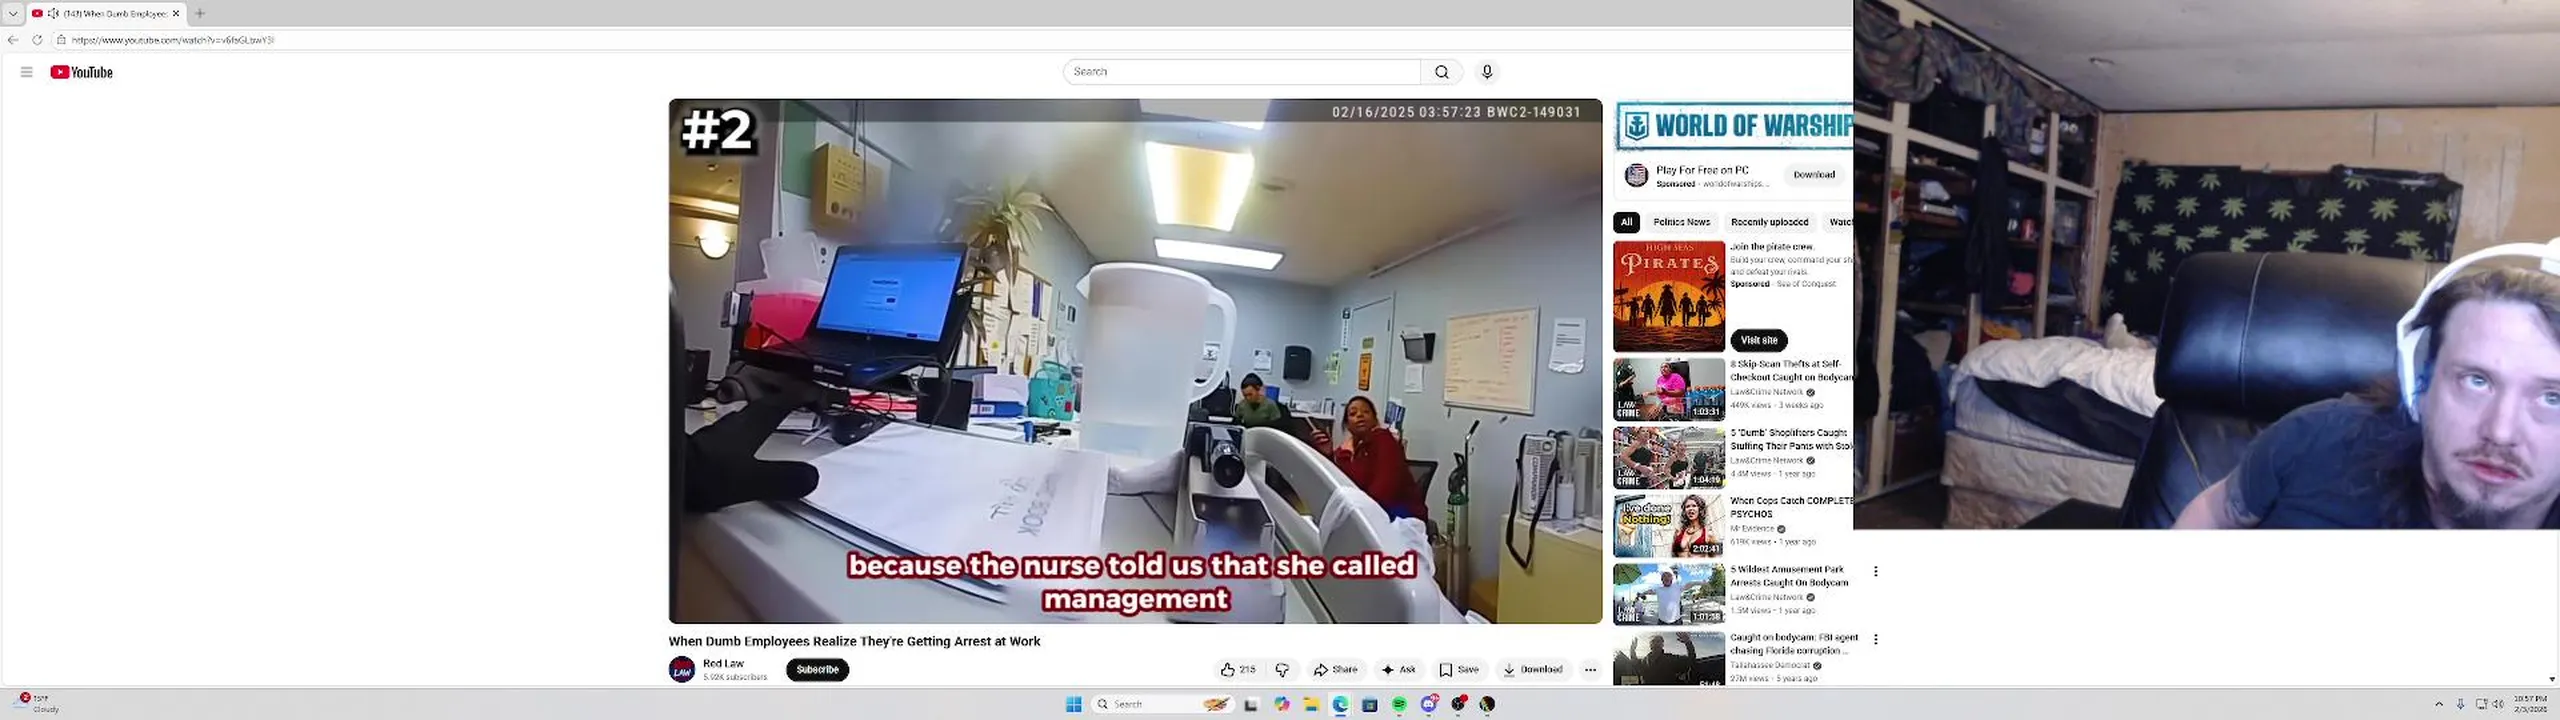Share the video
Image resolution: width=2560 pixels, height=720 pixels.
point(1335,670)
